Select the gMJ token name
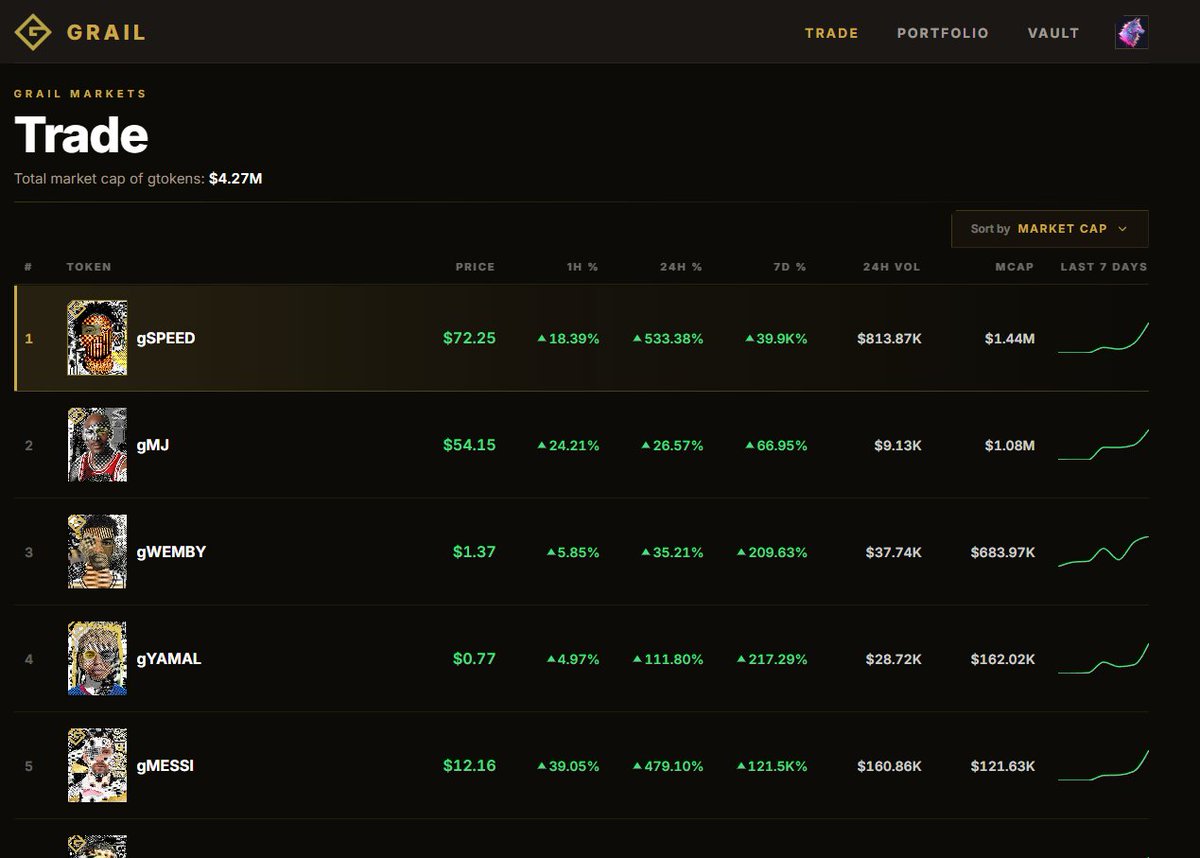The height and width of the screenshot is (858, 1200). pyautogui.click(x=153, y=445)
